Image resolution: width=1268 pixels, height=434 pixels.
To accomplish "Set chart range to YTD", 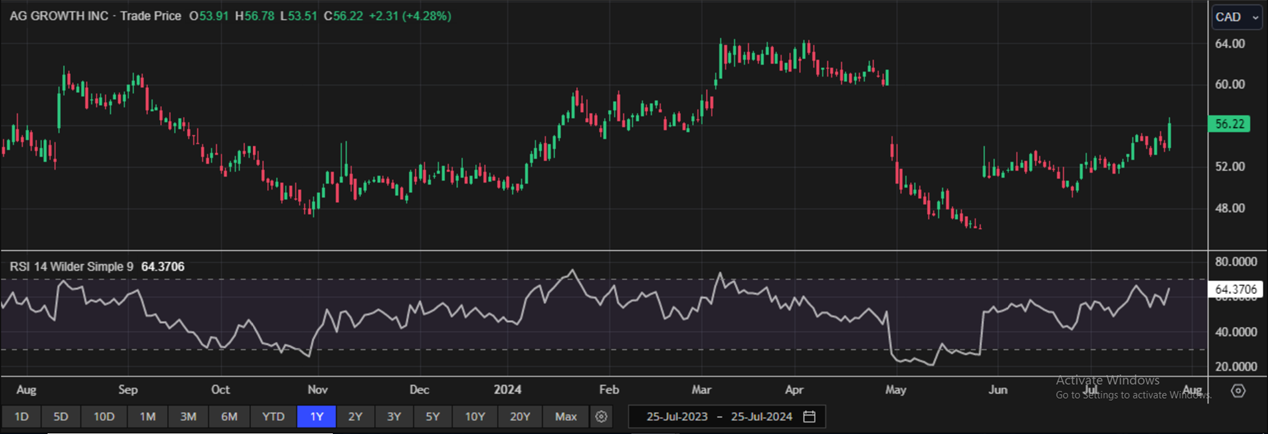I will pyautogui.click(x=273, y=416).
